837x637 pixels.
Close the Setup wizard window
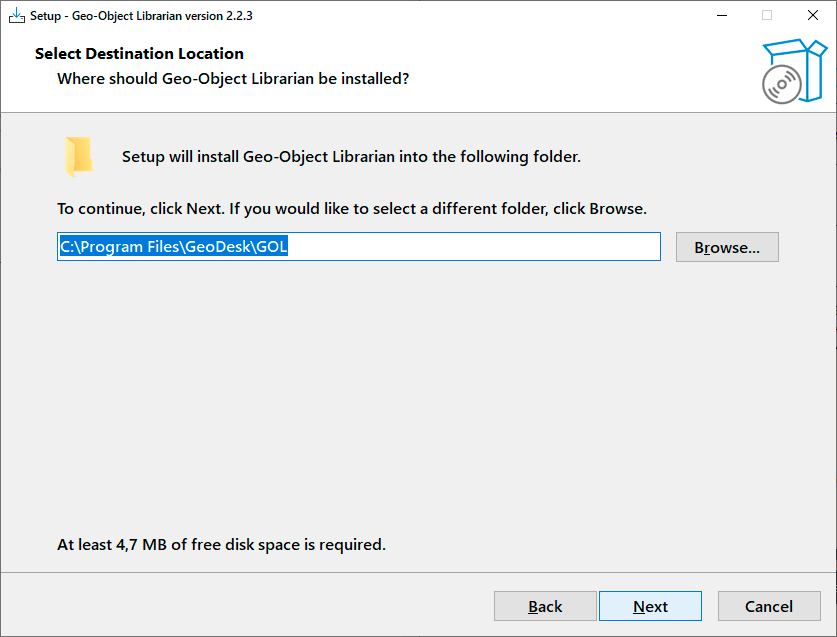813,16
